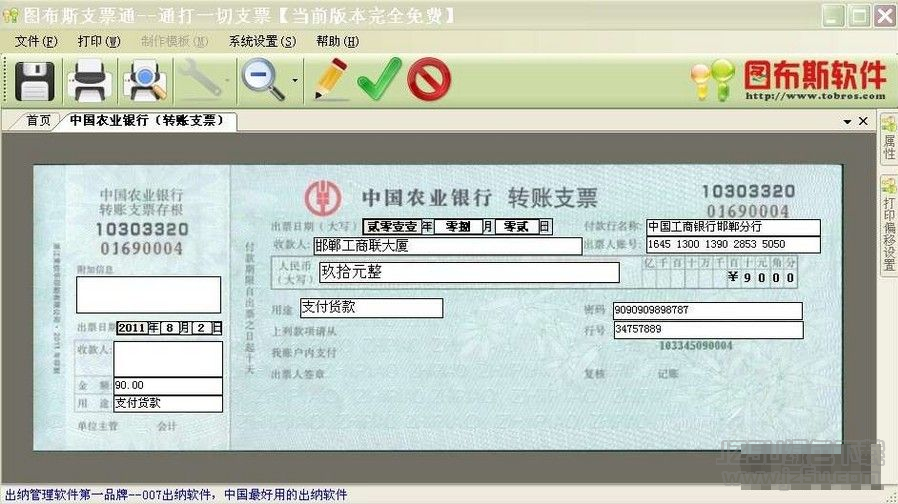Click the green checkmark confirm icon
The width and height of the screenshot is (898, 504).
pyautogui.click(x=379, y=79)
